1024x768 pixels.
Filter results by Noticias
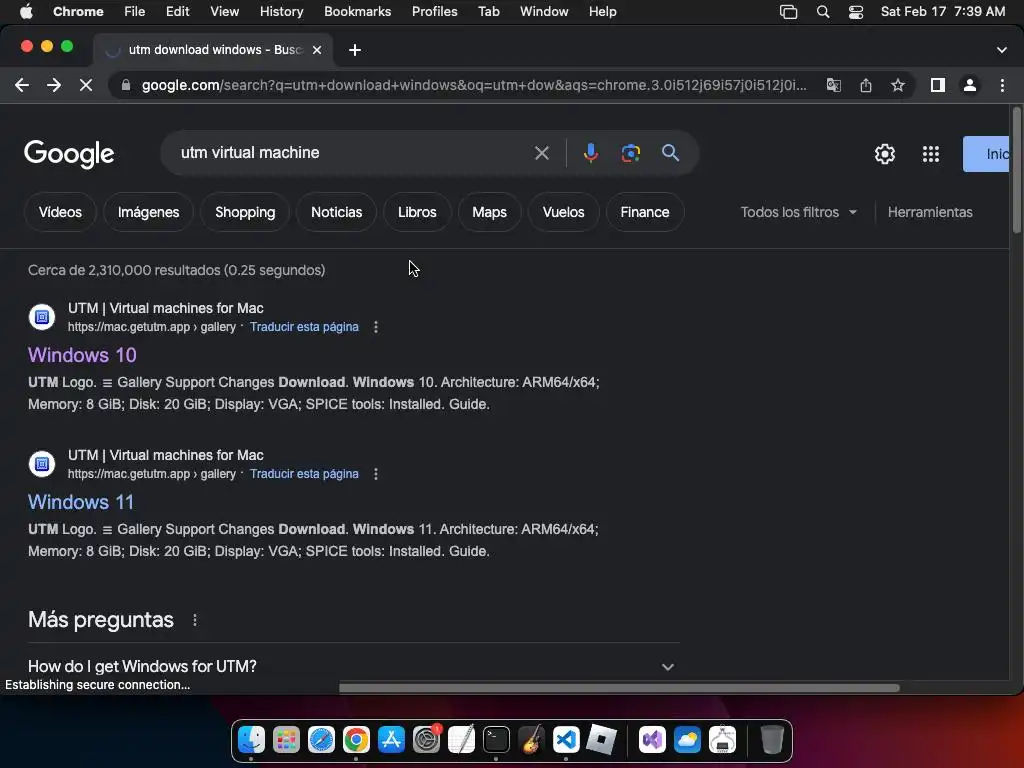click(x=336, y=212)
